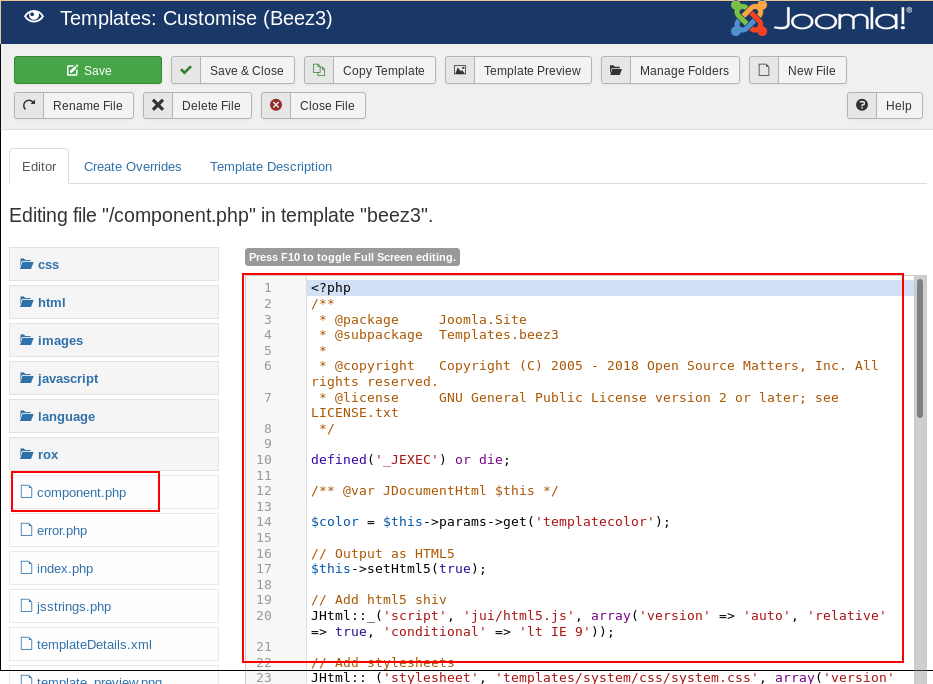Click the Delete File X icon
This screenshot has height=684, width=933.
158,105
